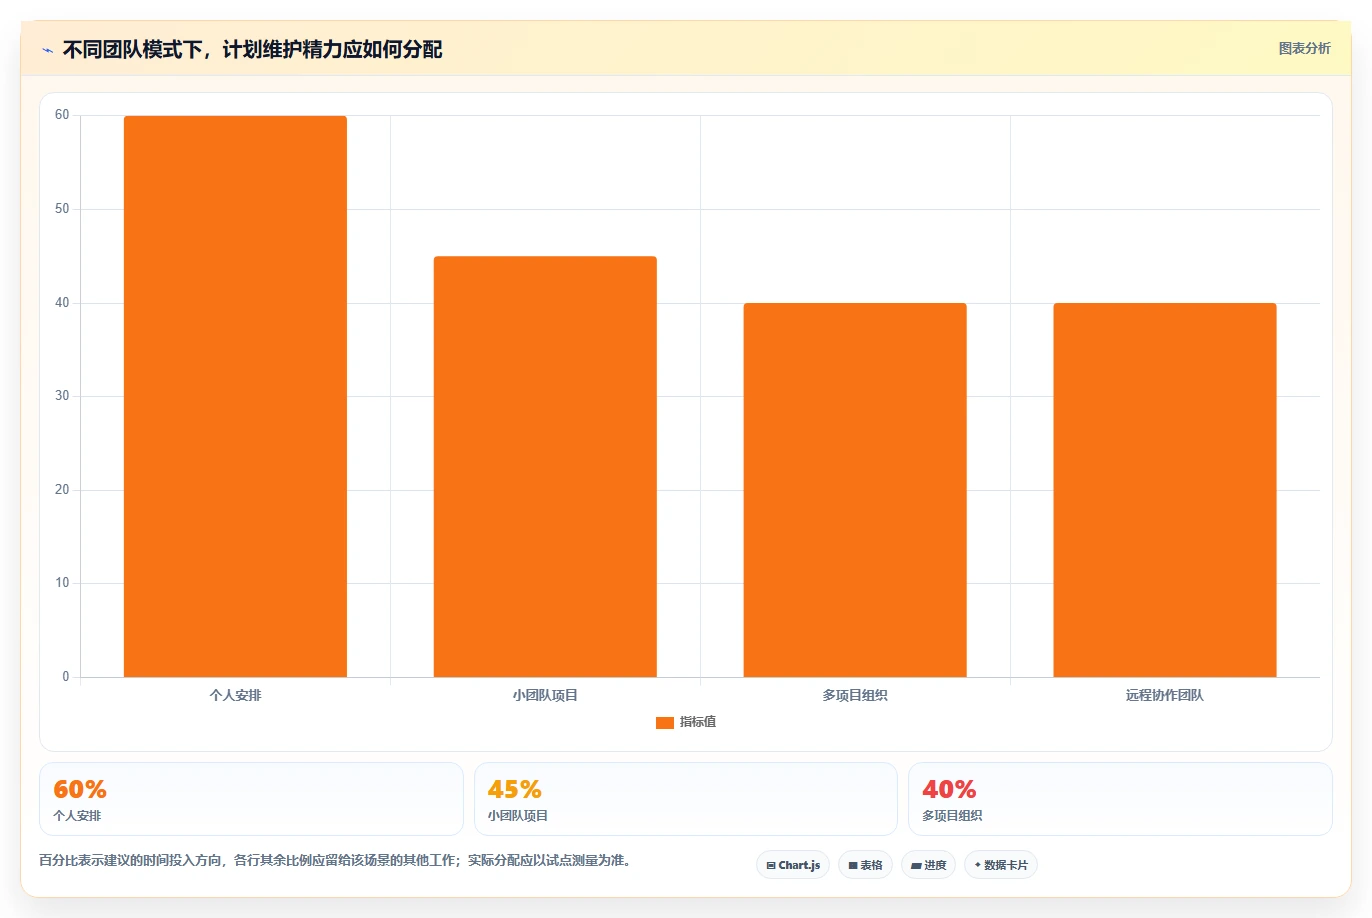Click the 个人安排 x-axis label

235,695
